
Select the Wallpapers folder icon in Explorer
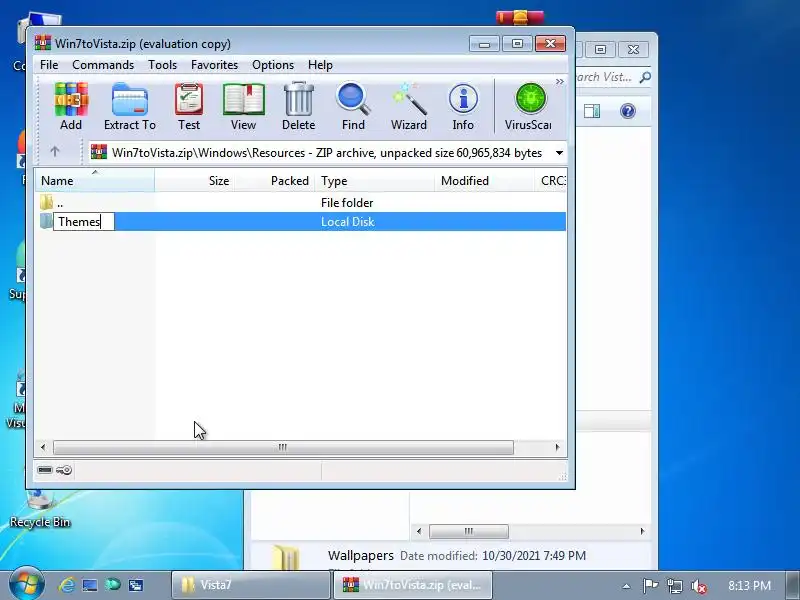click(x=286, y=557)
